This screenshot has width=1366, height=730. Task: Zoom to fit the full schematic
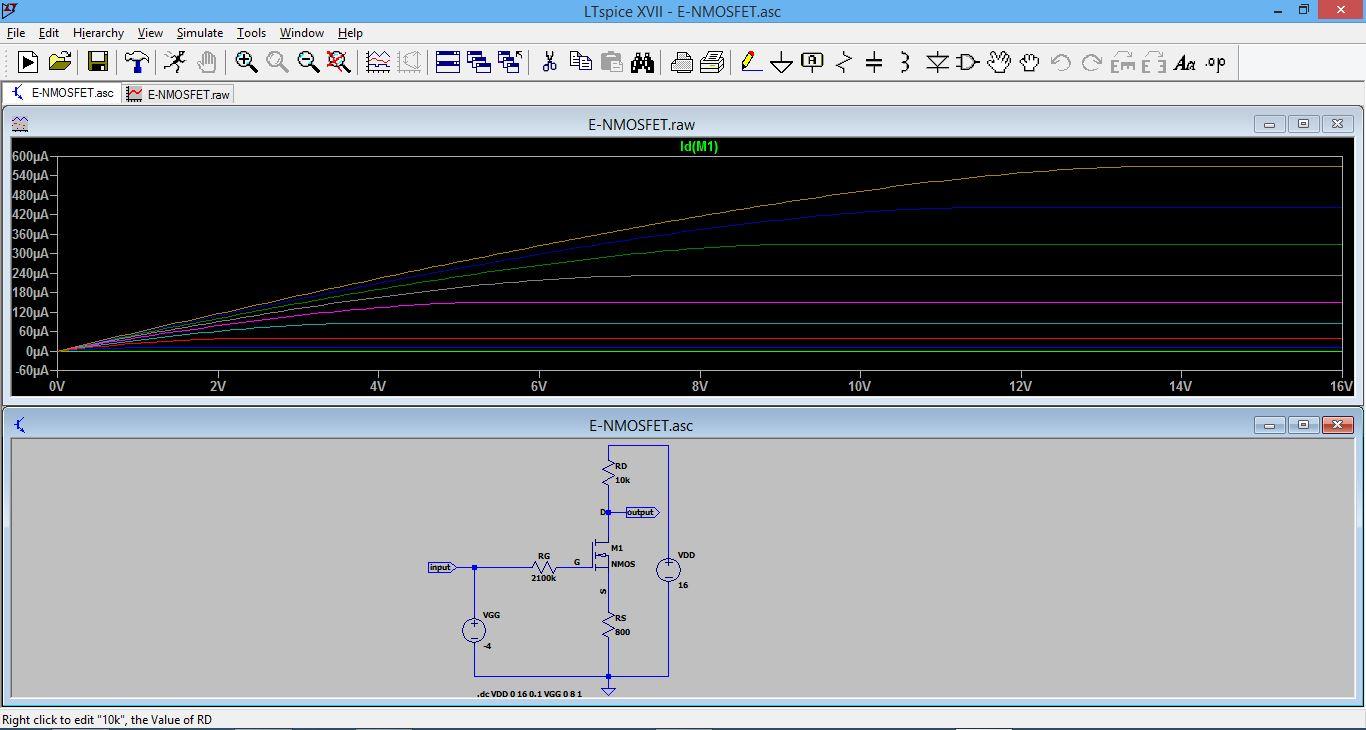click(x=339, y=62)
